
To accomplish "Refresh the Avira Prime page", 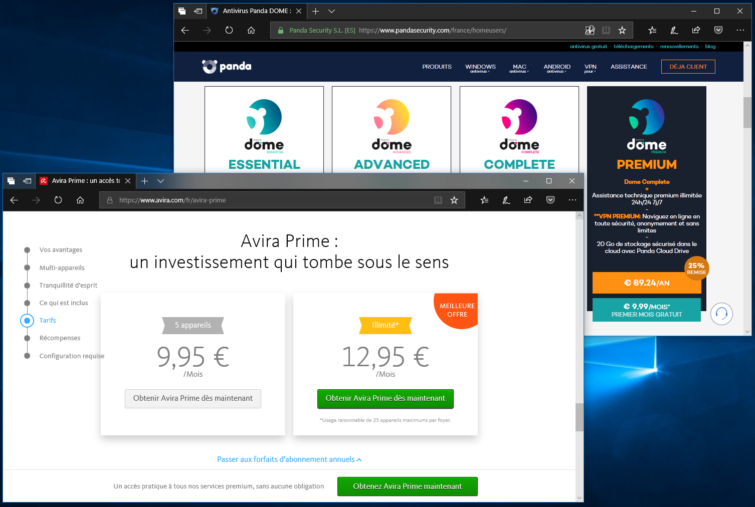I will pyautogui.click(x=58, y=200).
